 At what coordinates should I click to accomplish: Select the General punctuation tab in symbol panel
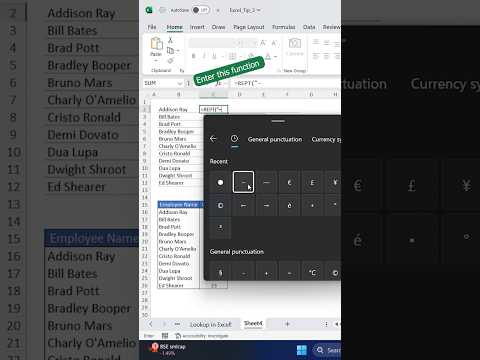click(275, 139)
